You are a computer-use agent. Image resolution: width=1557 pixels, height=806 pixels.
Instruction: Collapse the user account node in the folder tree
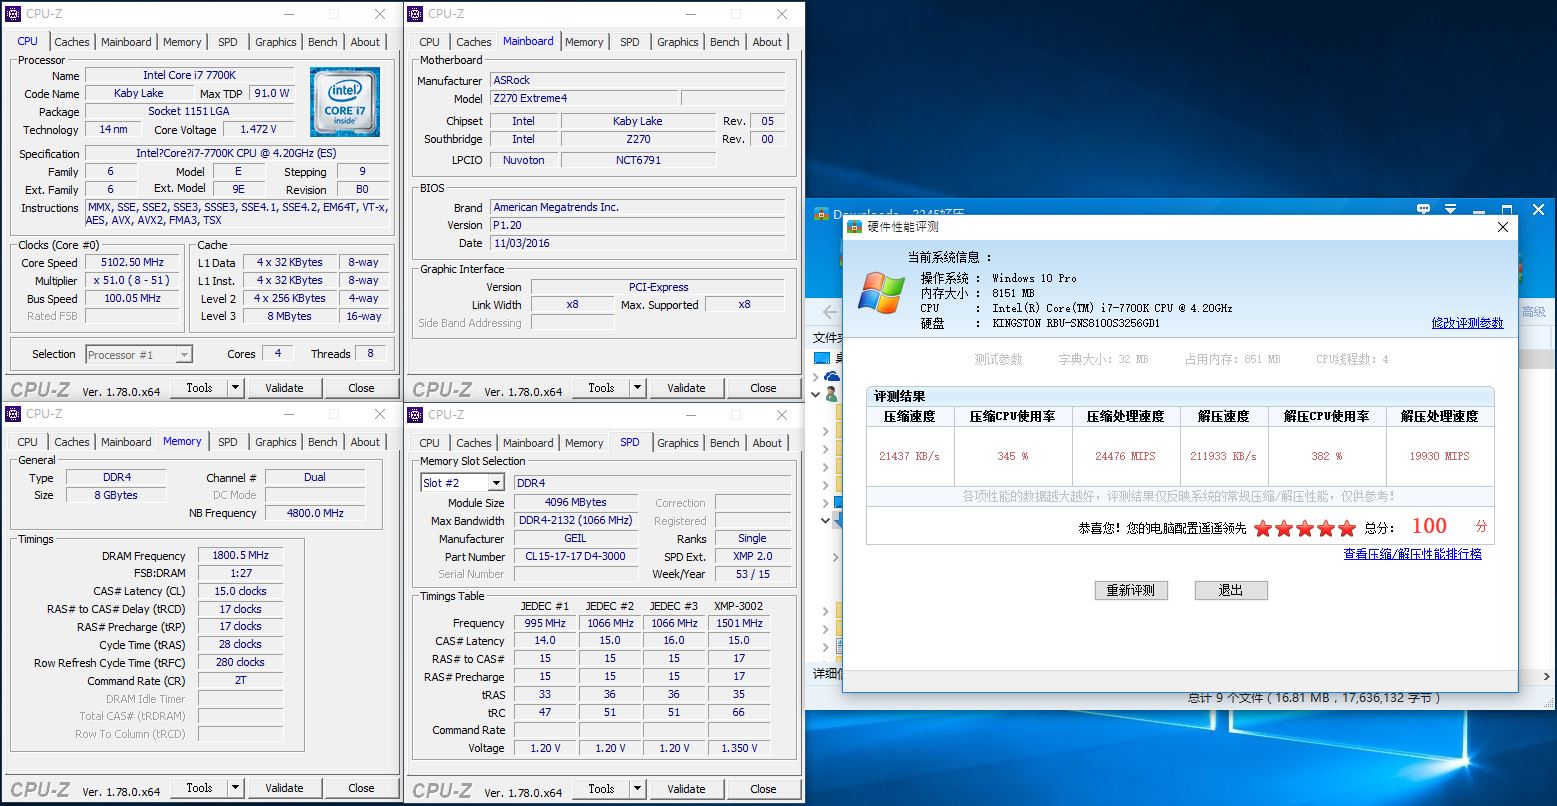pos(816,395)
